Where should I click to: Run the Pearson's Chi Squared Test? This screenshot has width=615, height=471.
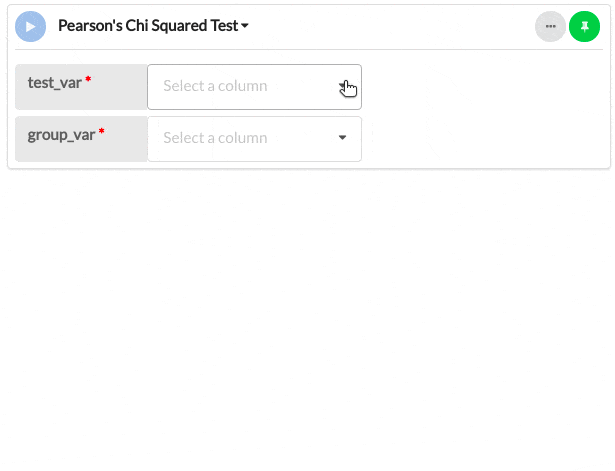click(x=30, y=26)
